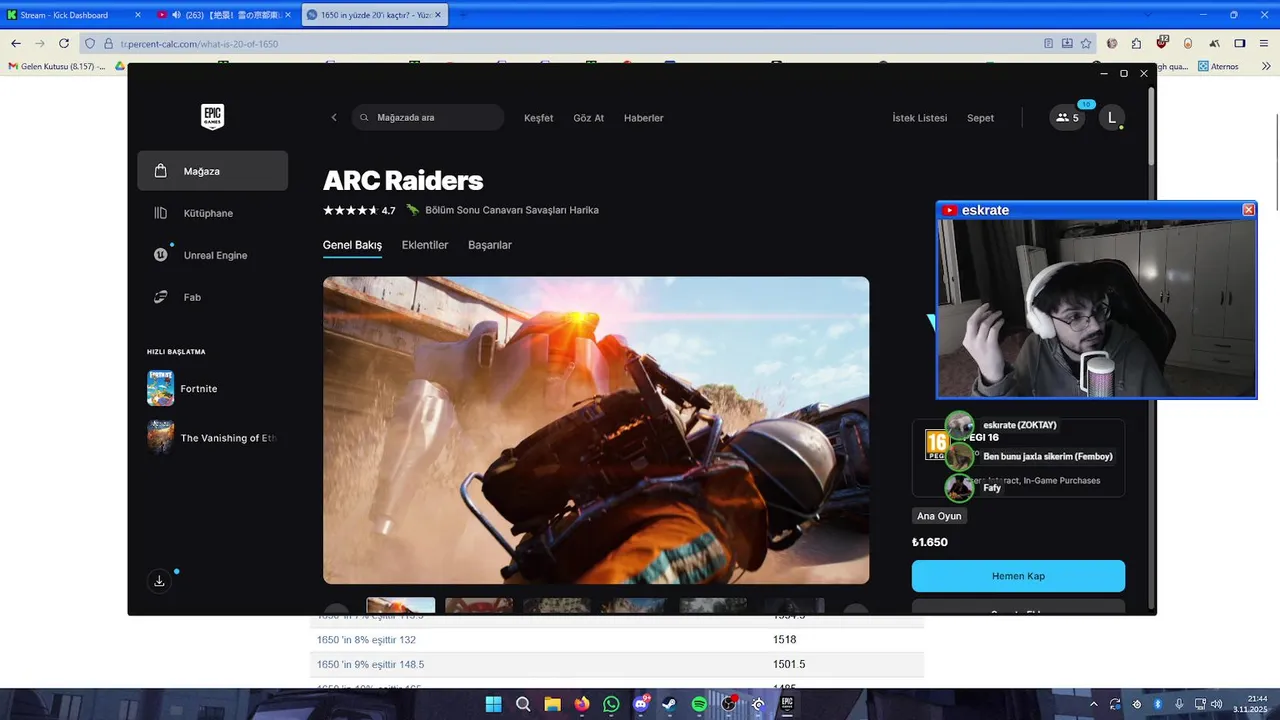This screenshot has width=1280, height=720.
Task: Reload the page in Firefox
Action: [x=64, y=43]
